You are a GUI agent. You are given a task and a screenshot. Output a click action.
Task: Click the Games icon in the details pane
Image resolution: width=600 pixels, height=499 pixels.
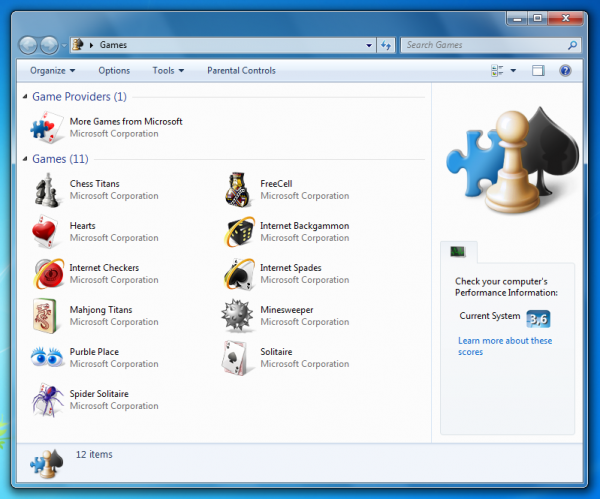pos(47,463)
